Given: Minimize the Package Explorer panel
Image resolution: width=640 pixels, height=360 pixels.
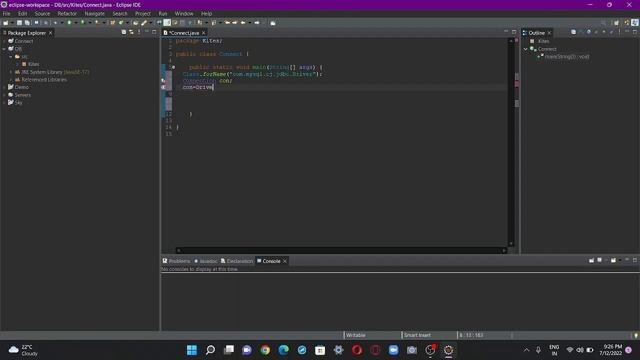Looking at the screenshot, I should pos(147,32).
